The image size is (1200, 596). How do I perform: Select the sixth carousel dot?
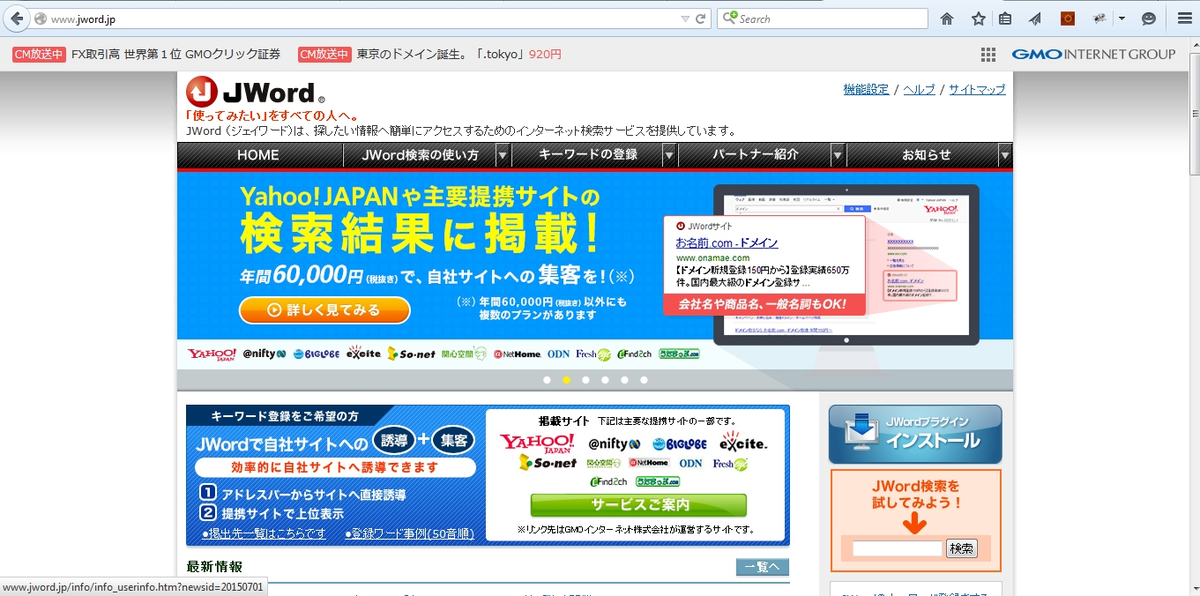[644, 380]
